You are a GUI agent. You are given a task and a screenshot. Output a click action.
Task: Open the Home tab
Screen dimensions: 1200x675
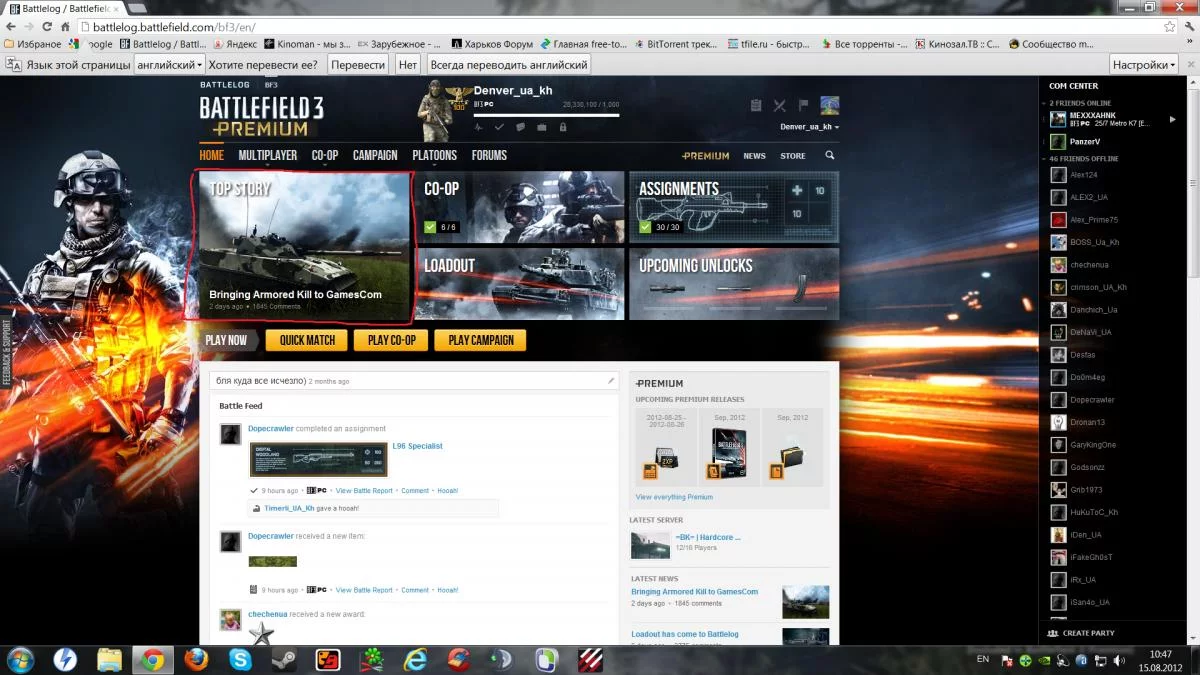click(211, 156)
